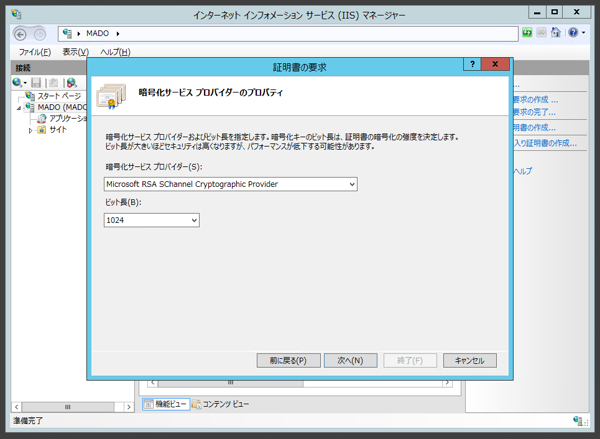The image size is (600, 439).
Task: Click the right arrow of 接続 panel scrollbar
Action: tap(129, 407)
